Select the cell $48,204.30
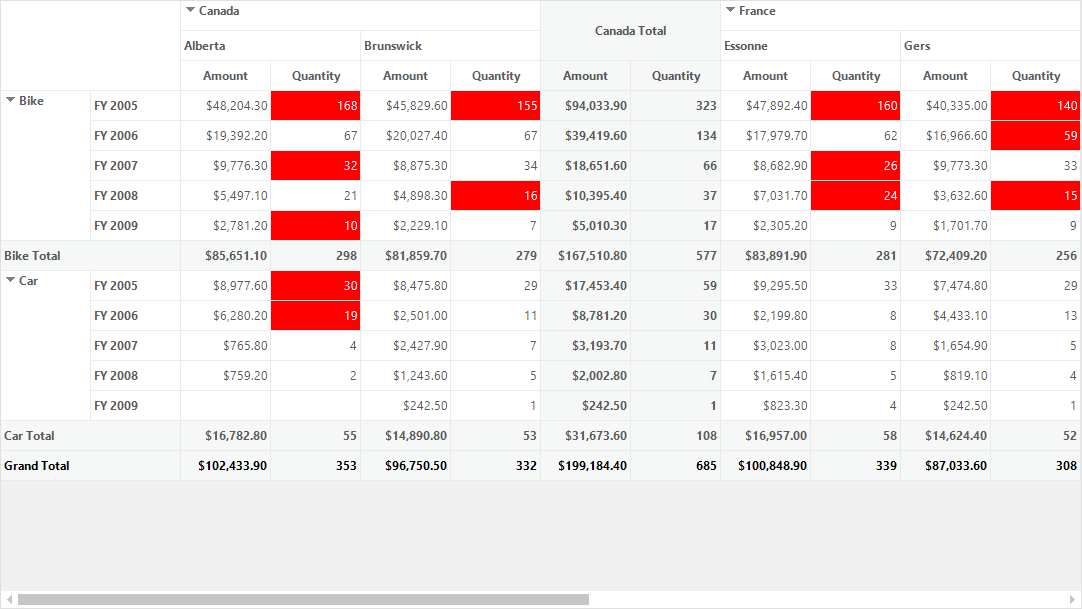The image size is (1082, 609). [225, 106]
